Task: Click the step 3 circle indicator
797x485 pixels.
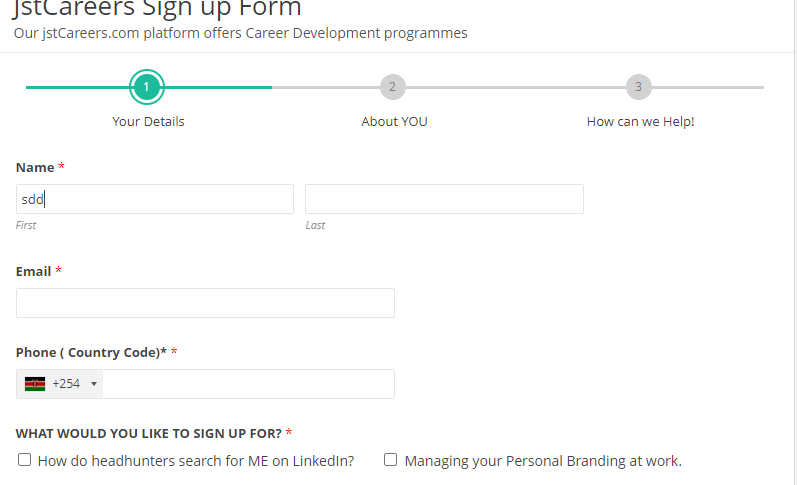Action: pyautogui.click(x=638, y=87)
